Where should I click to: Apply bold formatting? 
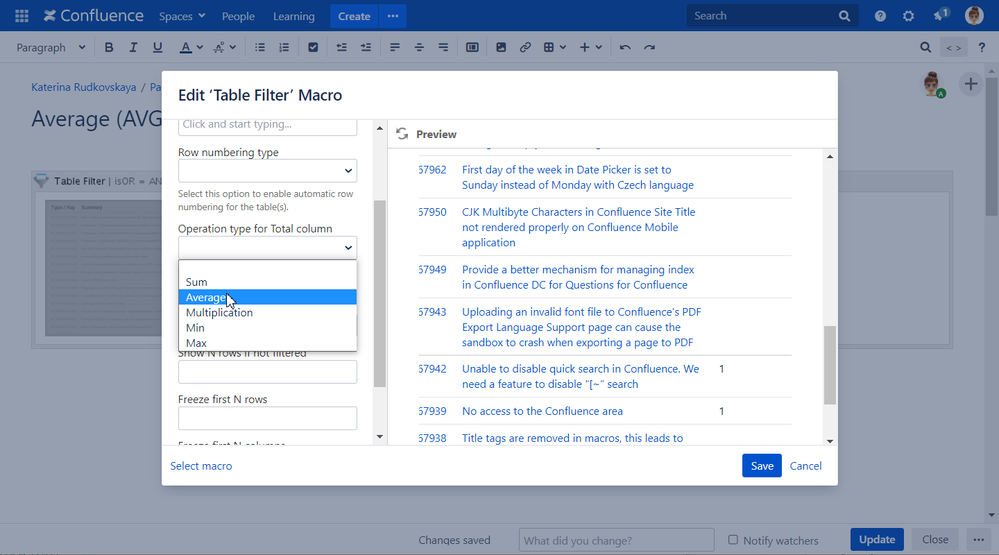pos(109,47)
